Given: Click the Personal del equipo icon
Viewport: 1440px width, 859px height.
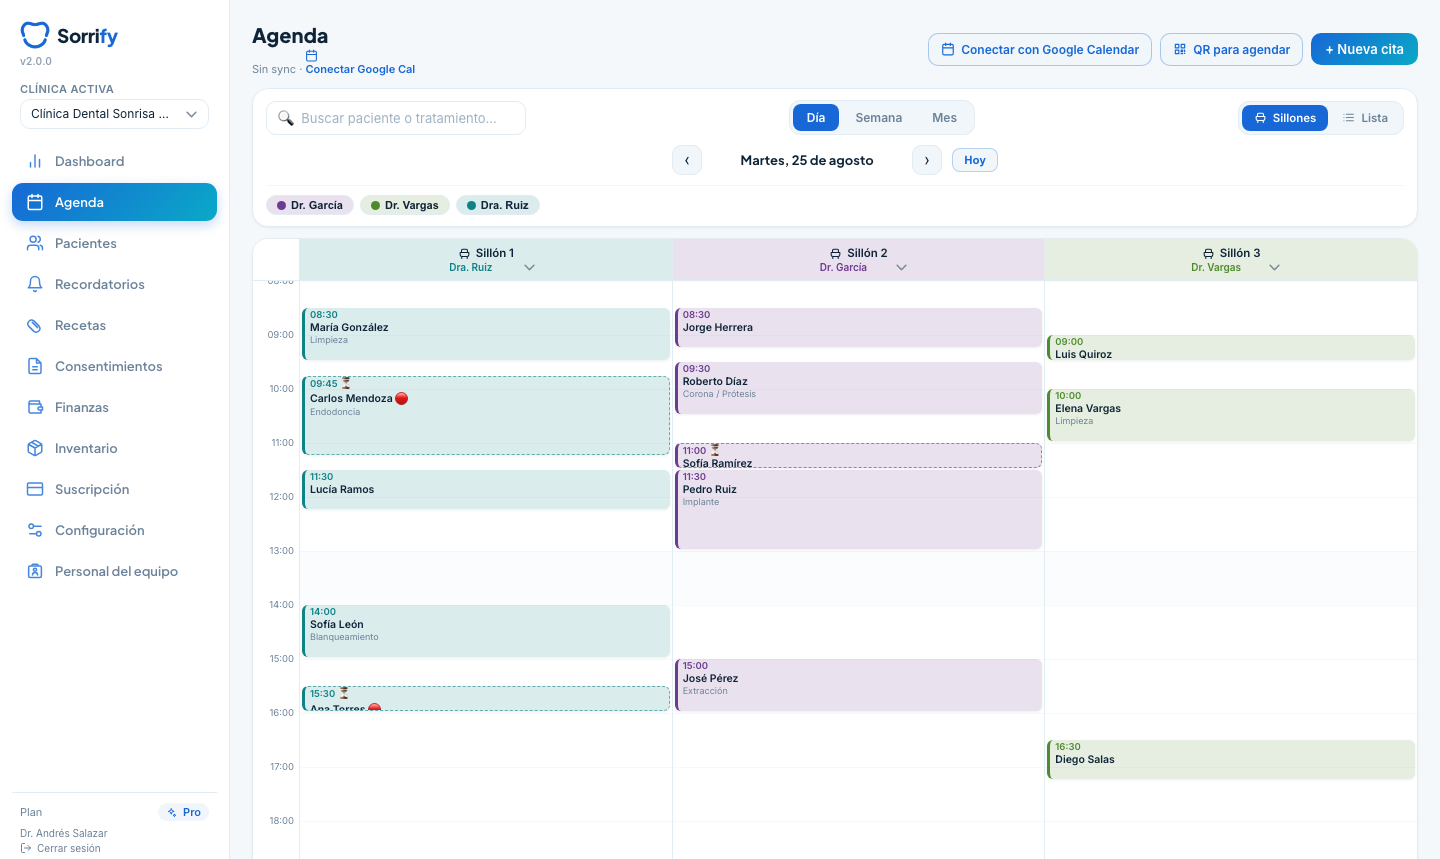Looking at the screenshot, I should [35, 571].
